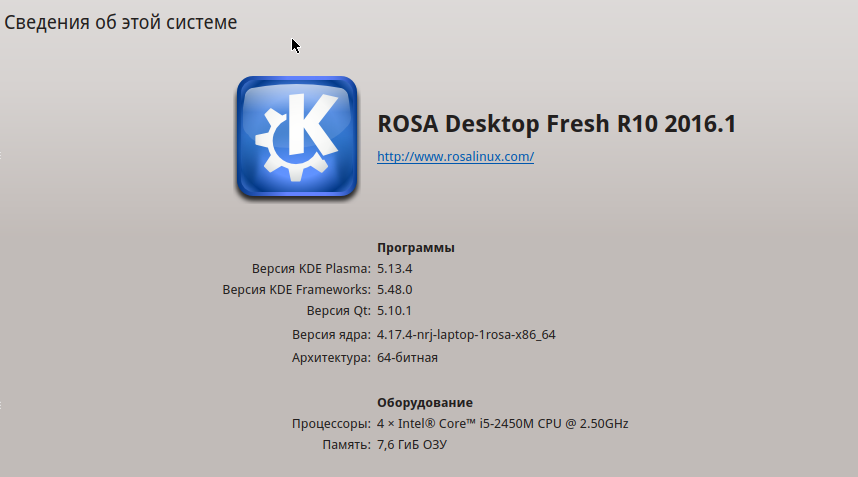
Task: Select the Qt version value 5.10.1
Action: [394, 311]
